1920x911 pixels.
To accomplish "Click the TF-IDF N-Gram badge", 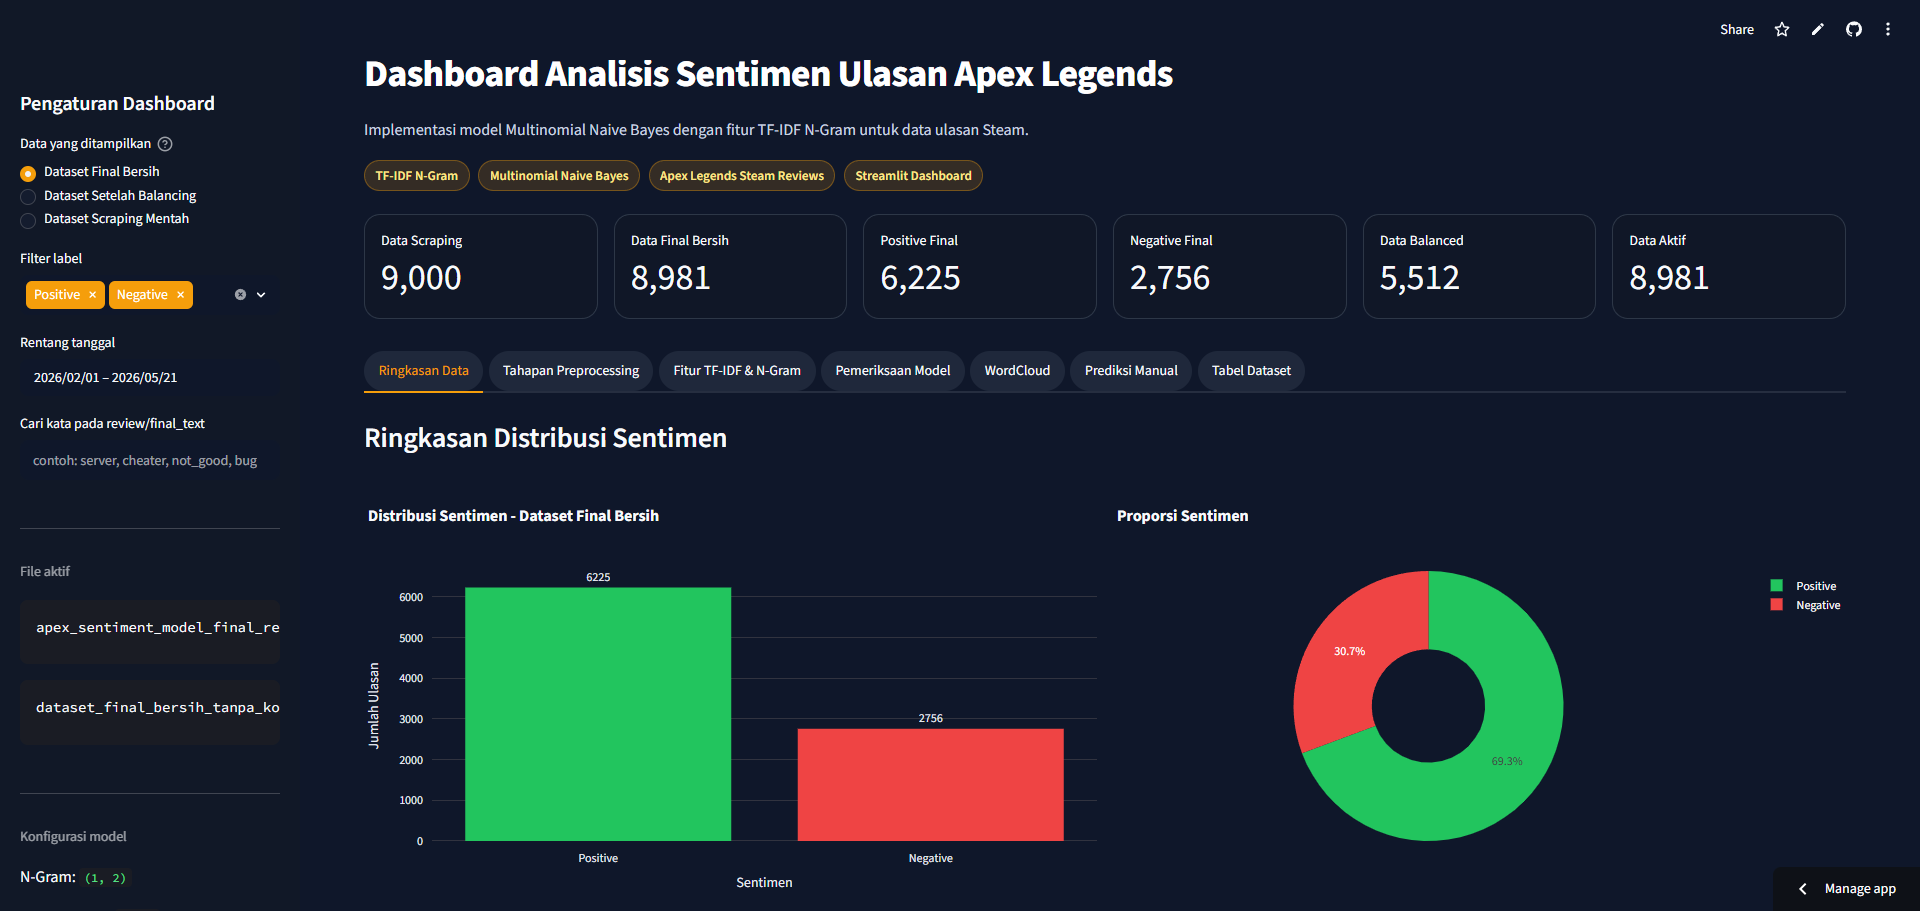I will 417,176.
